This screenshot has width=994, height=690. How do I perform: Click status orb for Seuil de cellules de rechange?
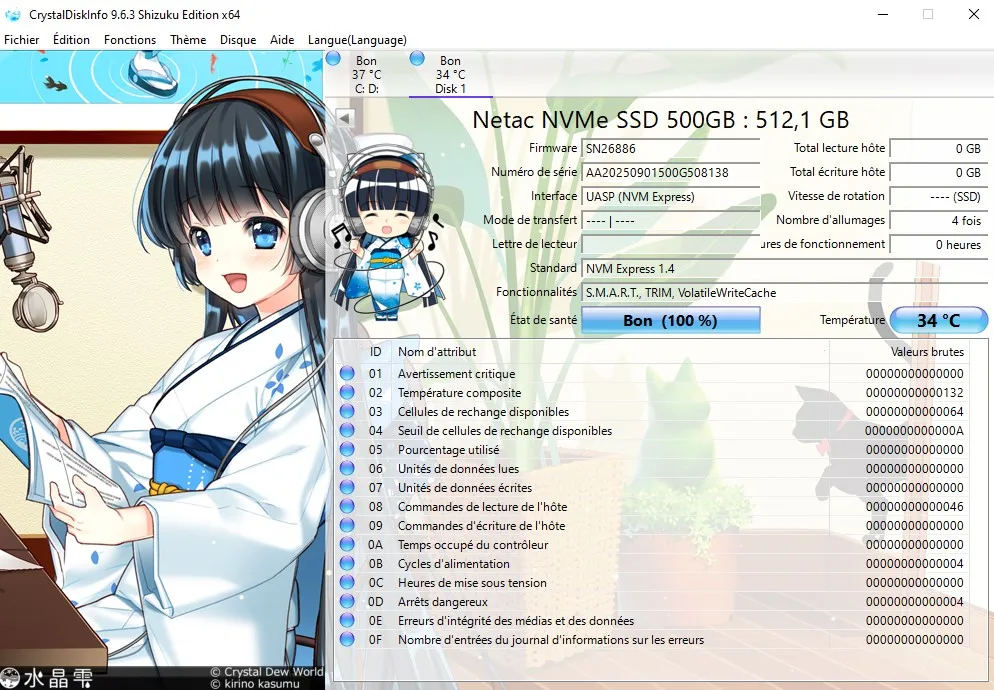point(347,431)
